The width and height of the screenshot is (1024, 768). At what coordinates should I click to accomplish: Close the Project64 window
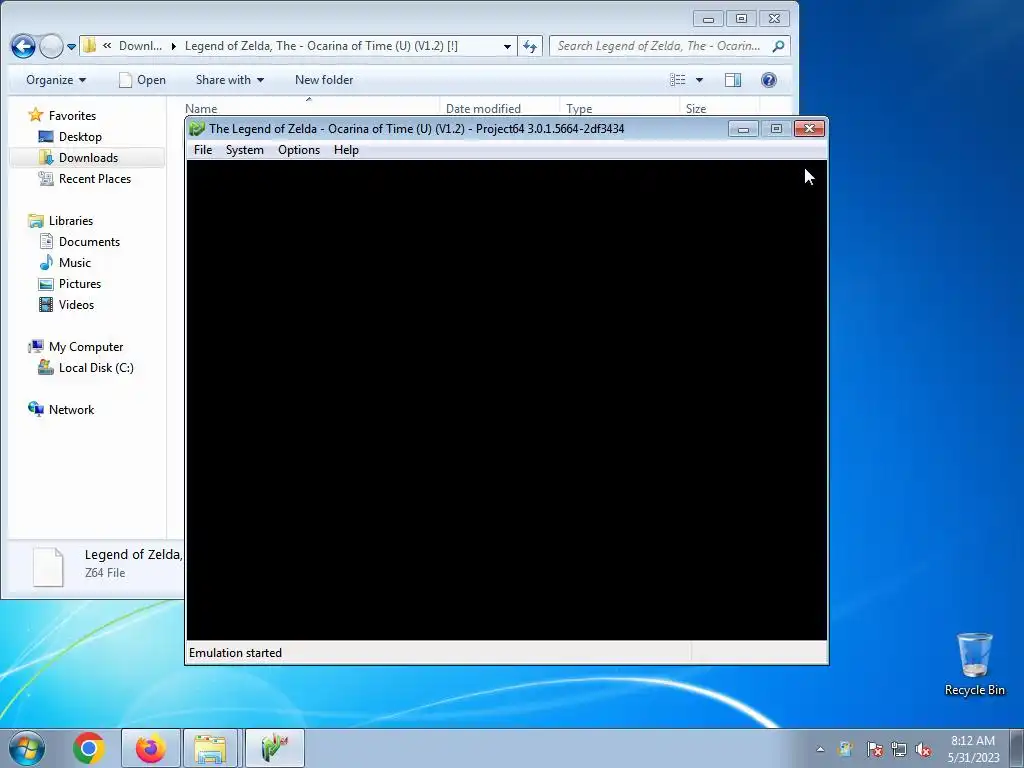tap(809, 129)
